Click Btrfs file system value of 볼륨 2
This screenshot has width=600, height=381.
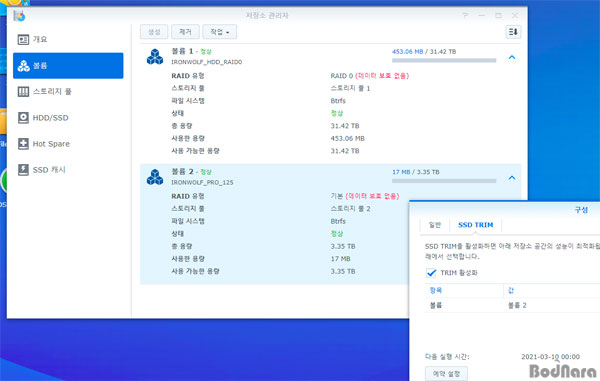pos(338,221)
